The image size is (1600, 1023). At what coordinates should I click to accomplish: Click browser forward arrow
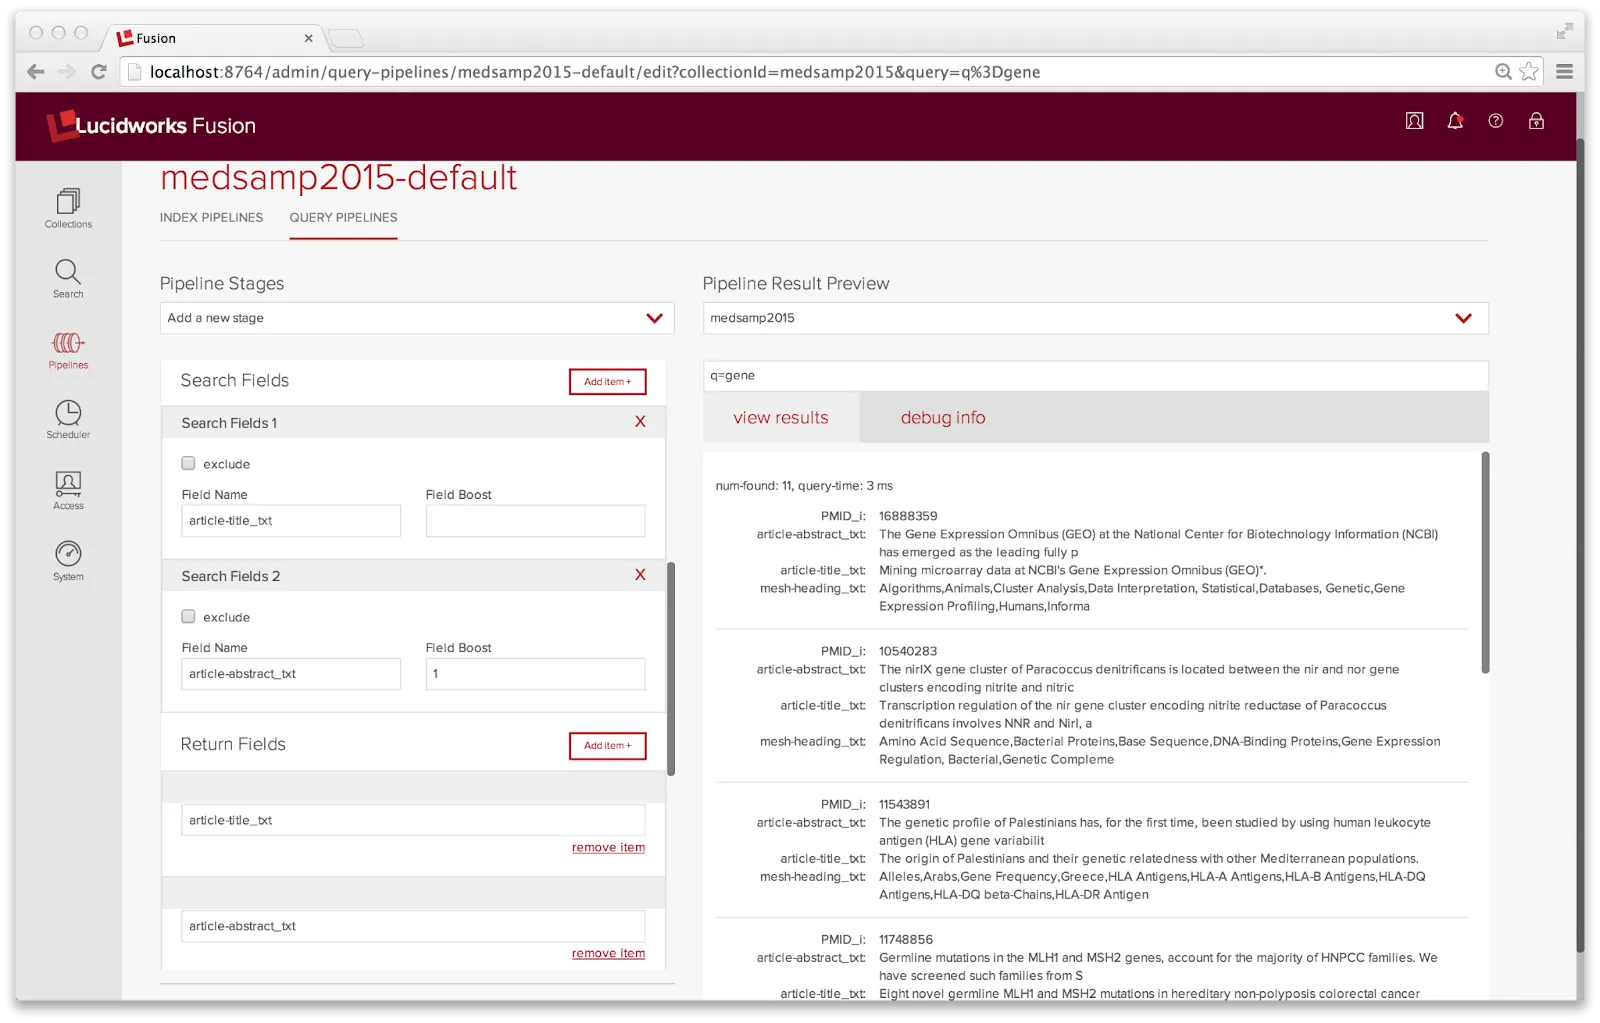point(67,72)
